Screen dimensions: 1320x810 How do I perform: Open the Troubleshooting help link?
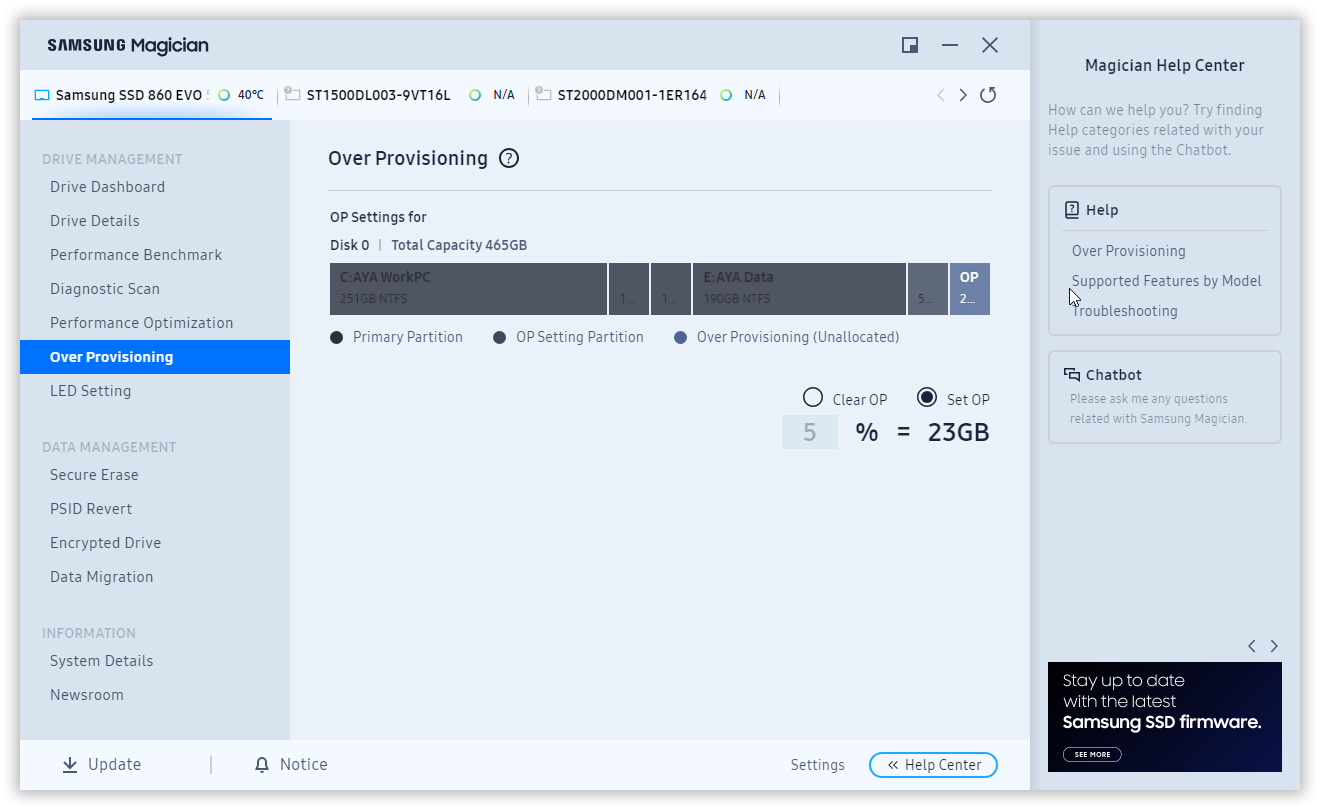(1124, 311)
